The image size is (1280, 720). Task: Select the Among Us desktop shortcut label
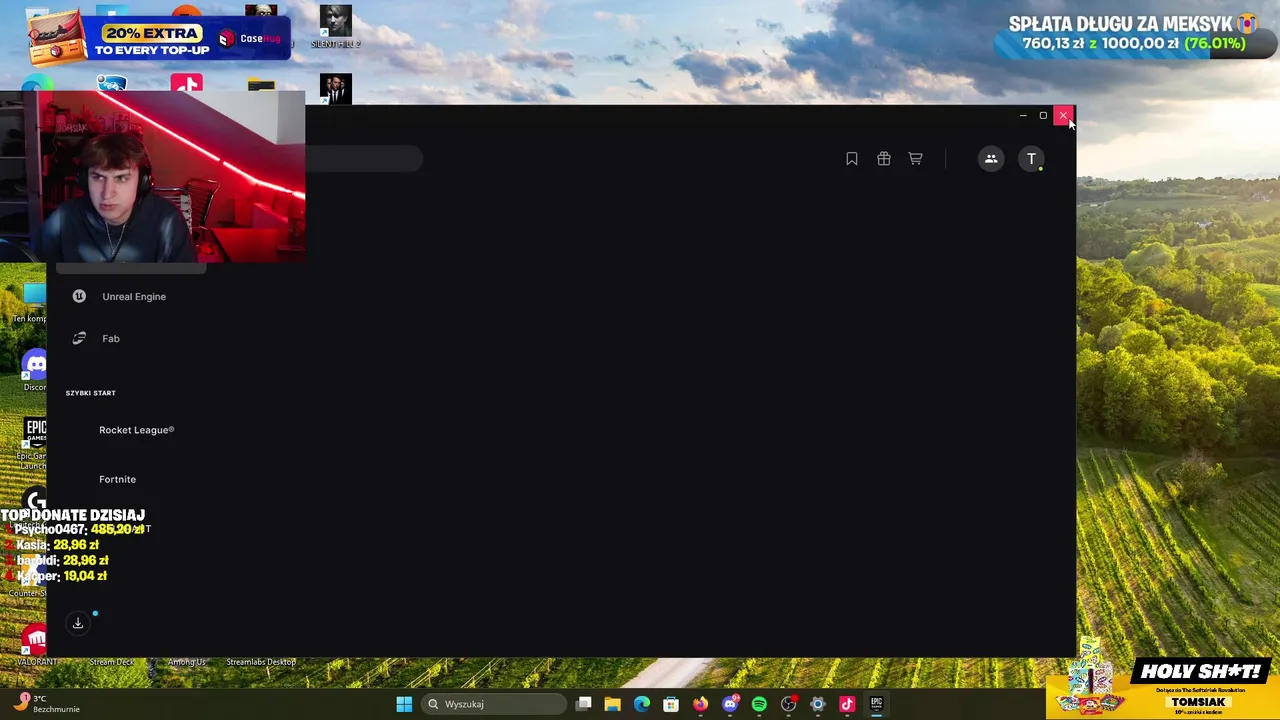(x=186, y=662)
